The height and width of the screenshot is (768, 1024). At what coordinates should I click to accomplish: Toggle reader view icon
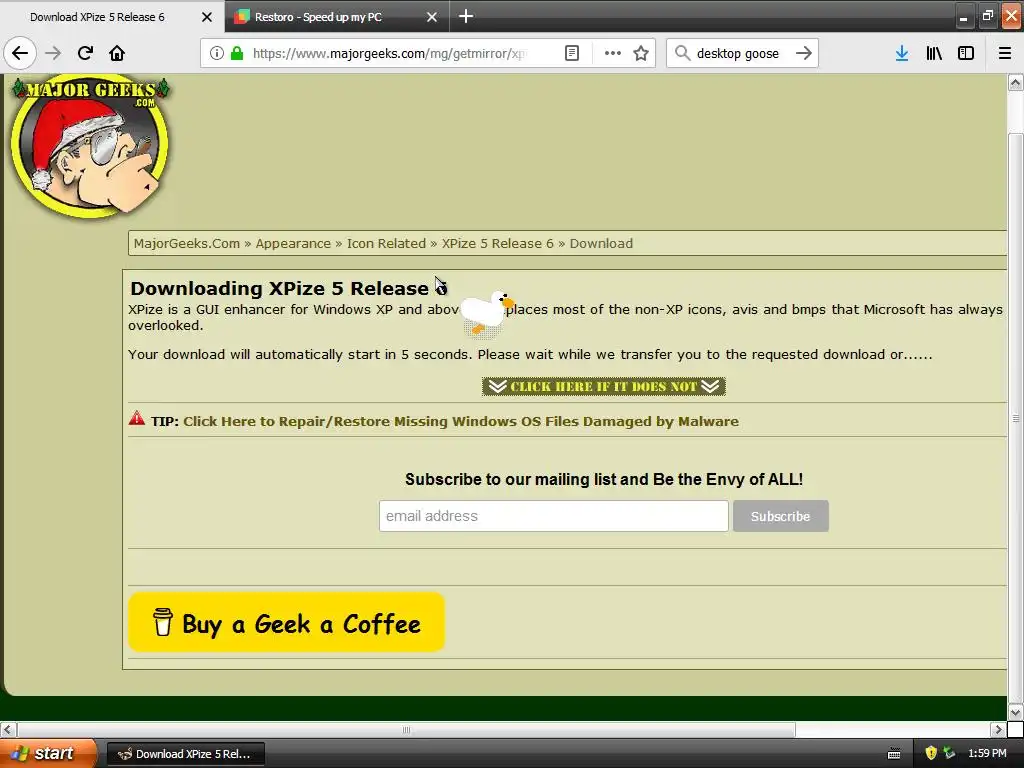pos(571,53)
